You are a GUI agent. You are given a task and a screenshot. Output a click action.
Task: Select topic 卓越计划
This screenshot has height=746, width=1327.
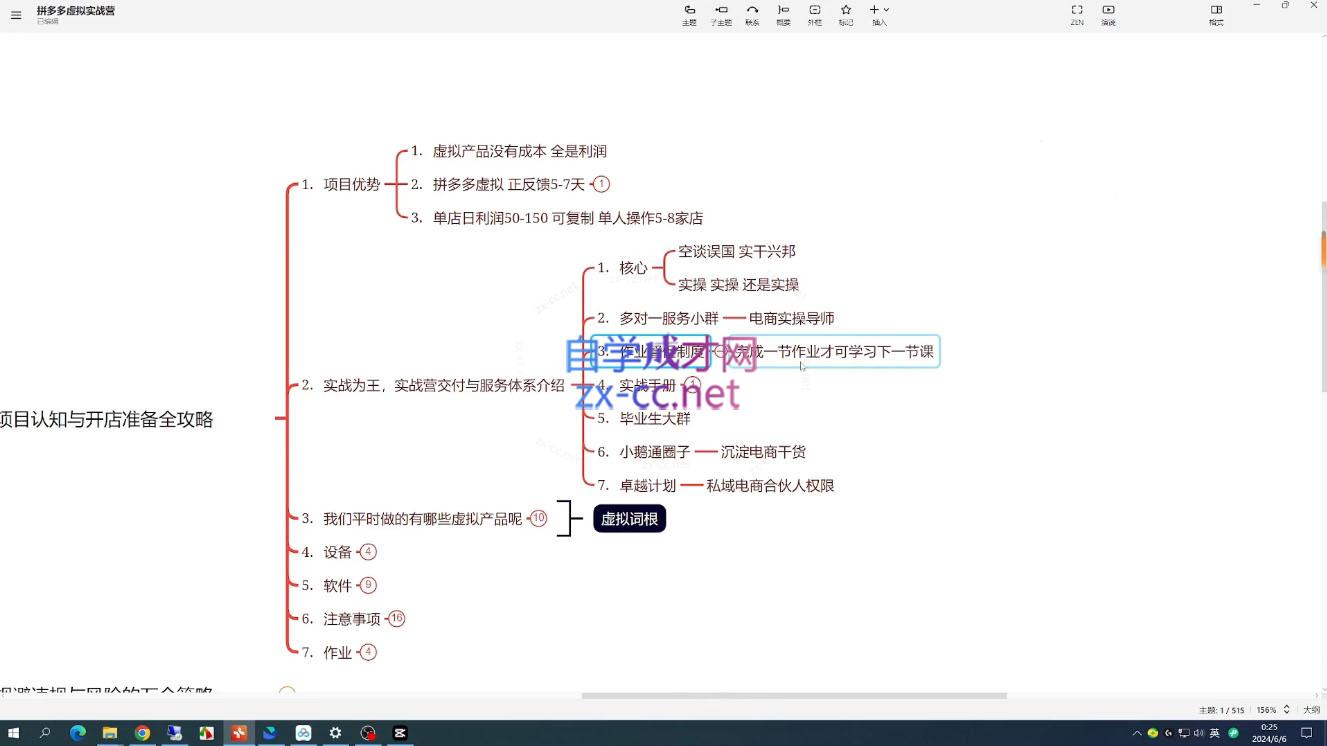pyautogui.click(x=647, y=485)
